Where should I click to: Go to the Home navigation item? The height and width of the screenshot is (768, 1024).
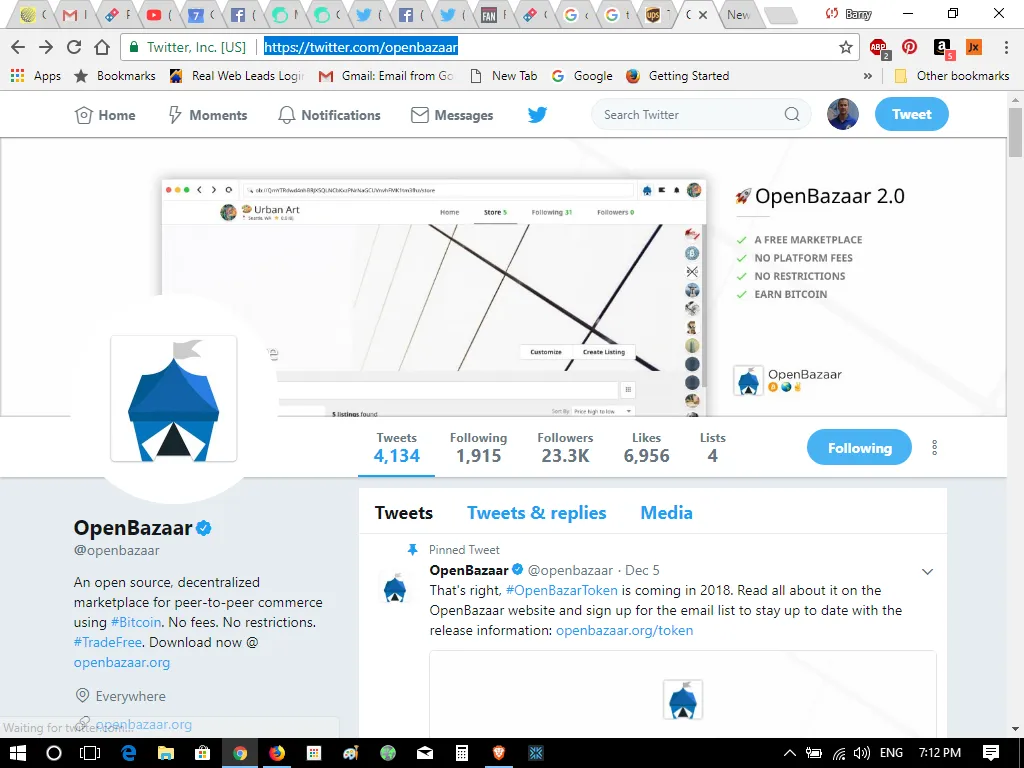(105, 115)
